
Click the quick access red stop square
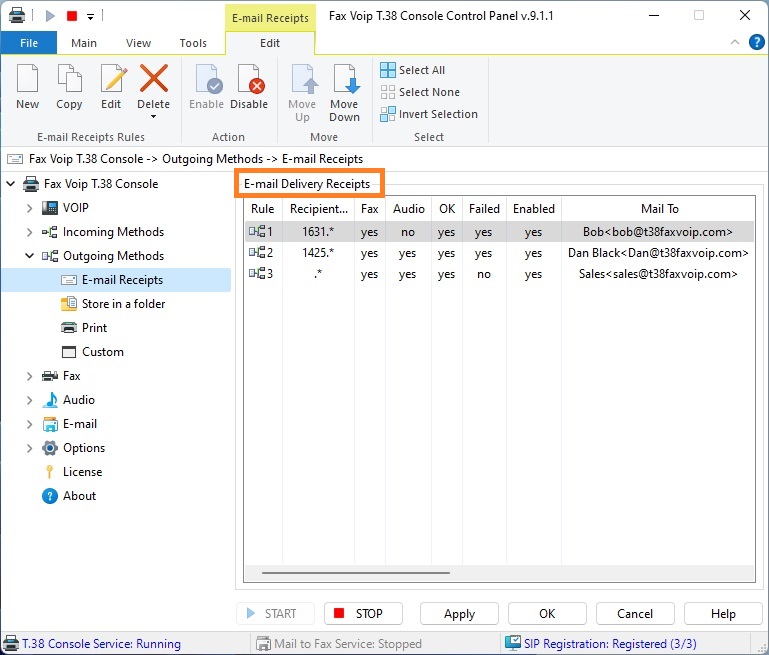tap(72, 16)
